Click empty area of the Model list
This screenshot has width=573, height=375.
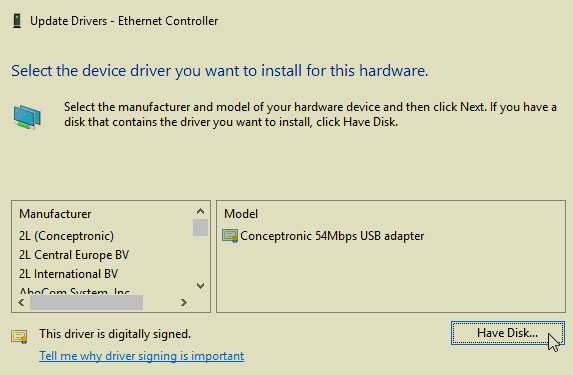[x=391, y=278]
